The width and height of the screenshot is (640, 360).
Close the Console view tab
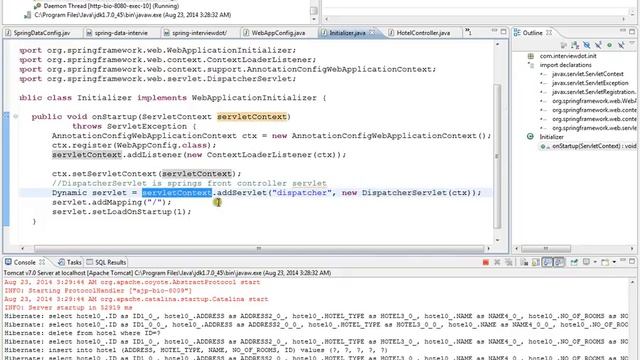pos(42,262)
